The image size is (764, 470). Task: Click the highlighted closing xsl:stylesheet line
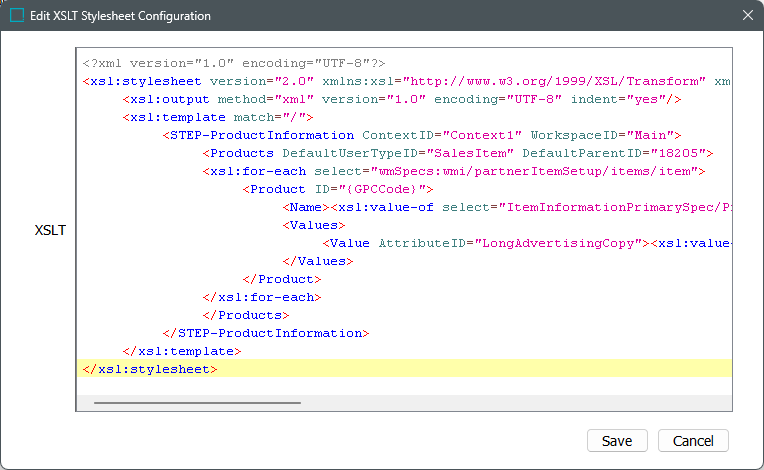149,369
